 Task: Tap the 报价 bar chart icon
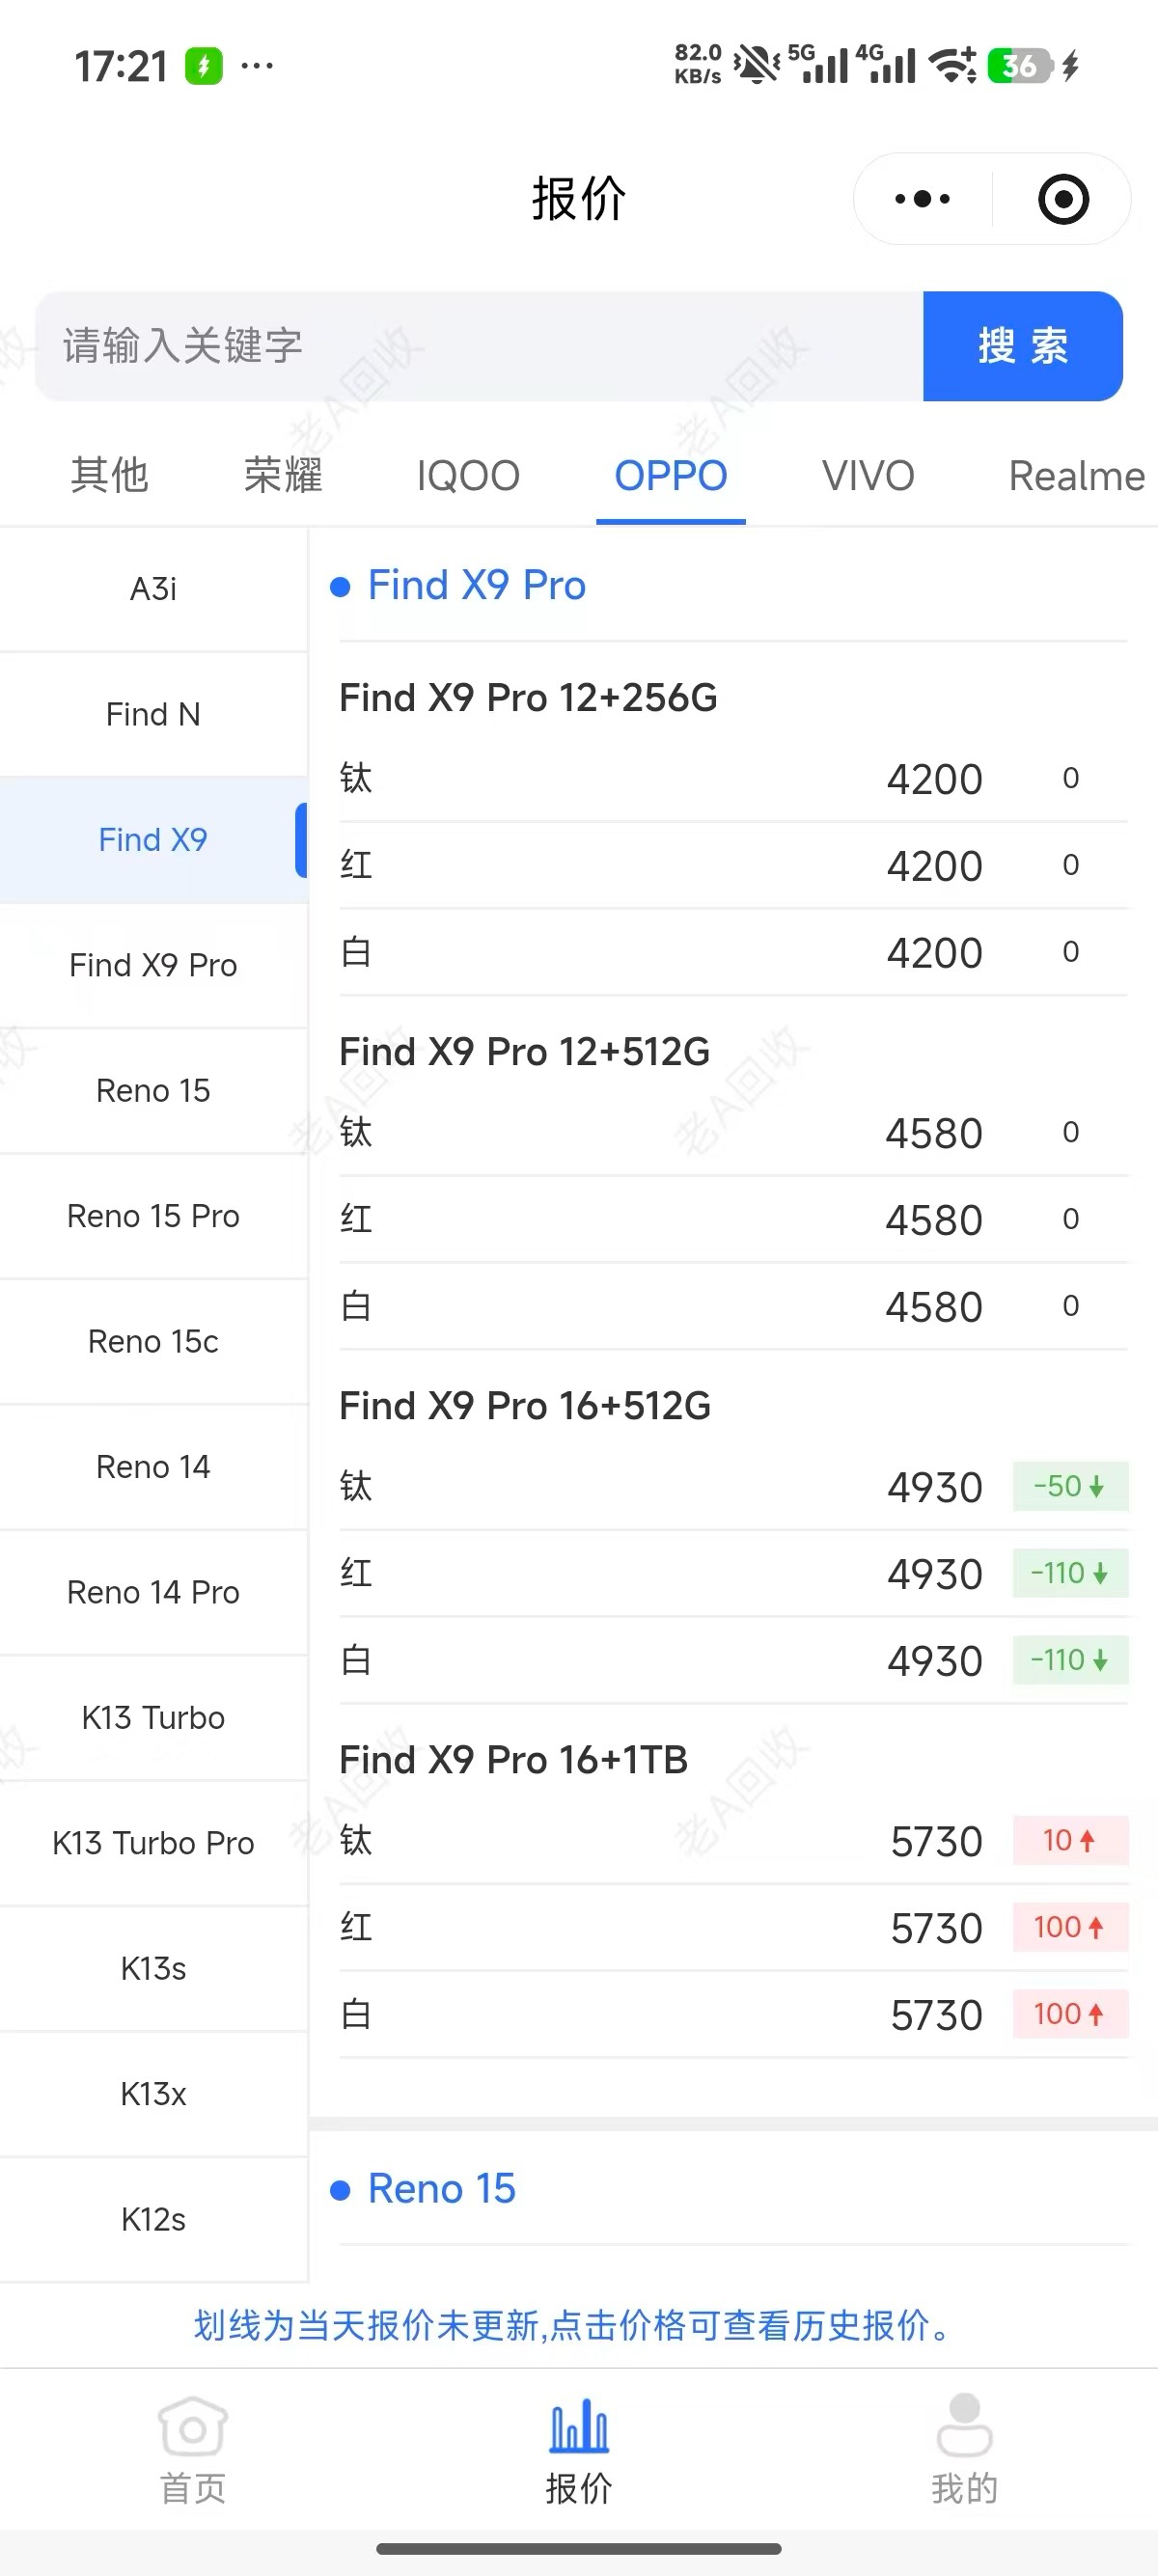pos(579,2426)
